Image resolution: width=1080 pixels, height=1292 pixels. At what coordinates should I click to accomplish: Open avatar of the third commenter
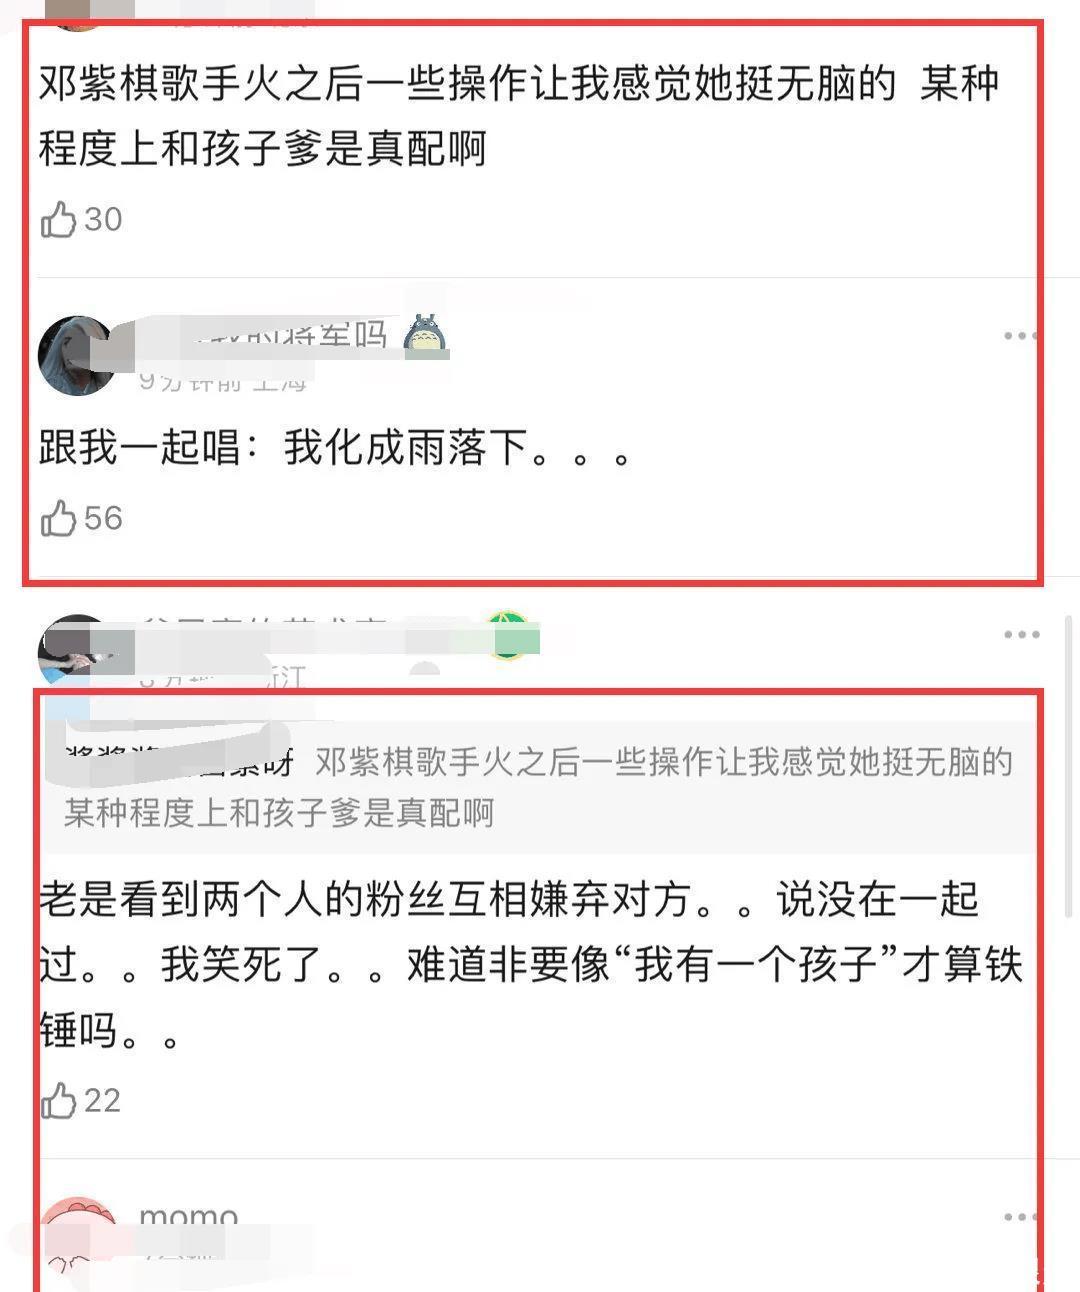pyautogui.click(x=72, y=652)
